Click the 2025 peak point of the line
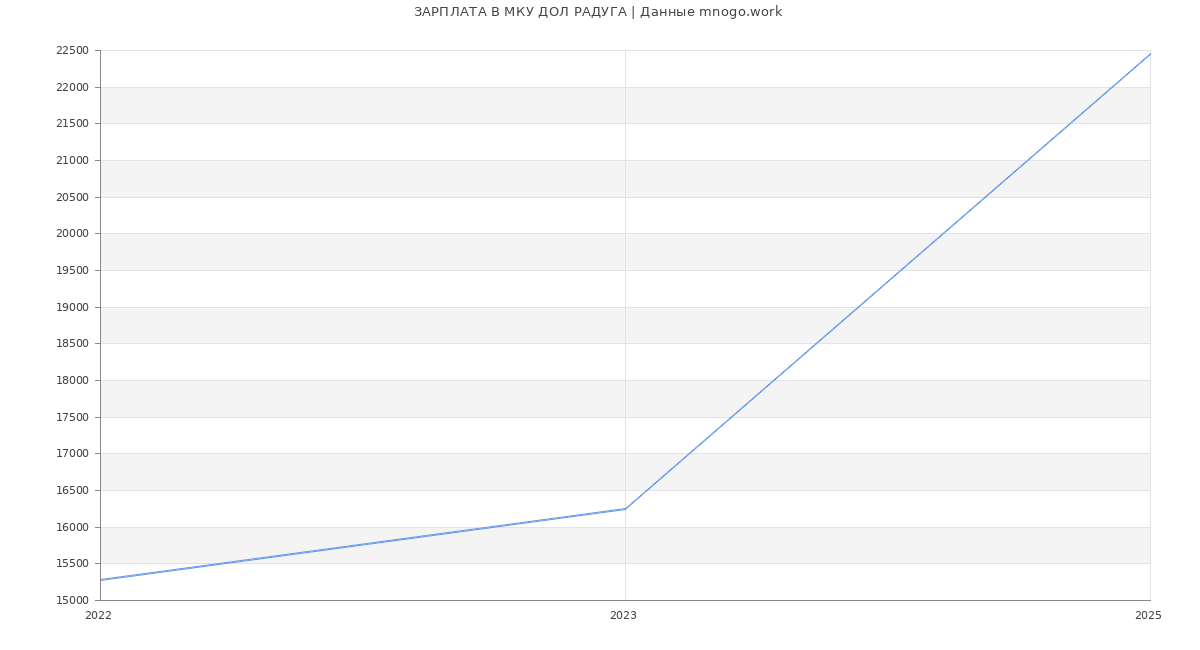 pos(1149,54)
